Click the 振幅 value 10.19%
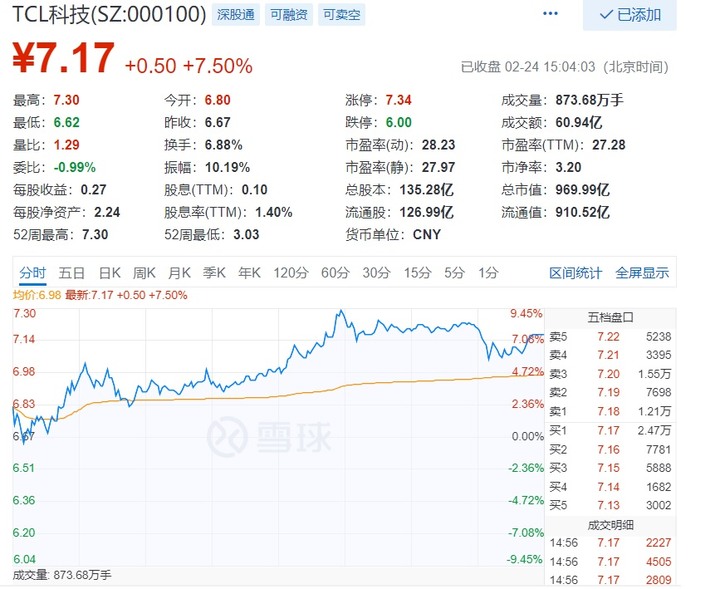The image size is (720, 589). (227, 168)
